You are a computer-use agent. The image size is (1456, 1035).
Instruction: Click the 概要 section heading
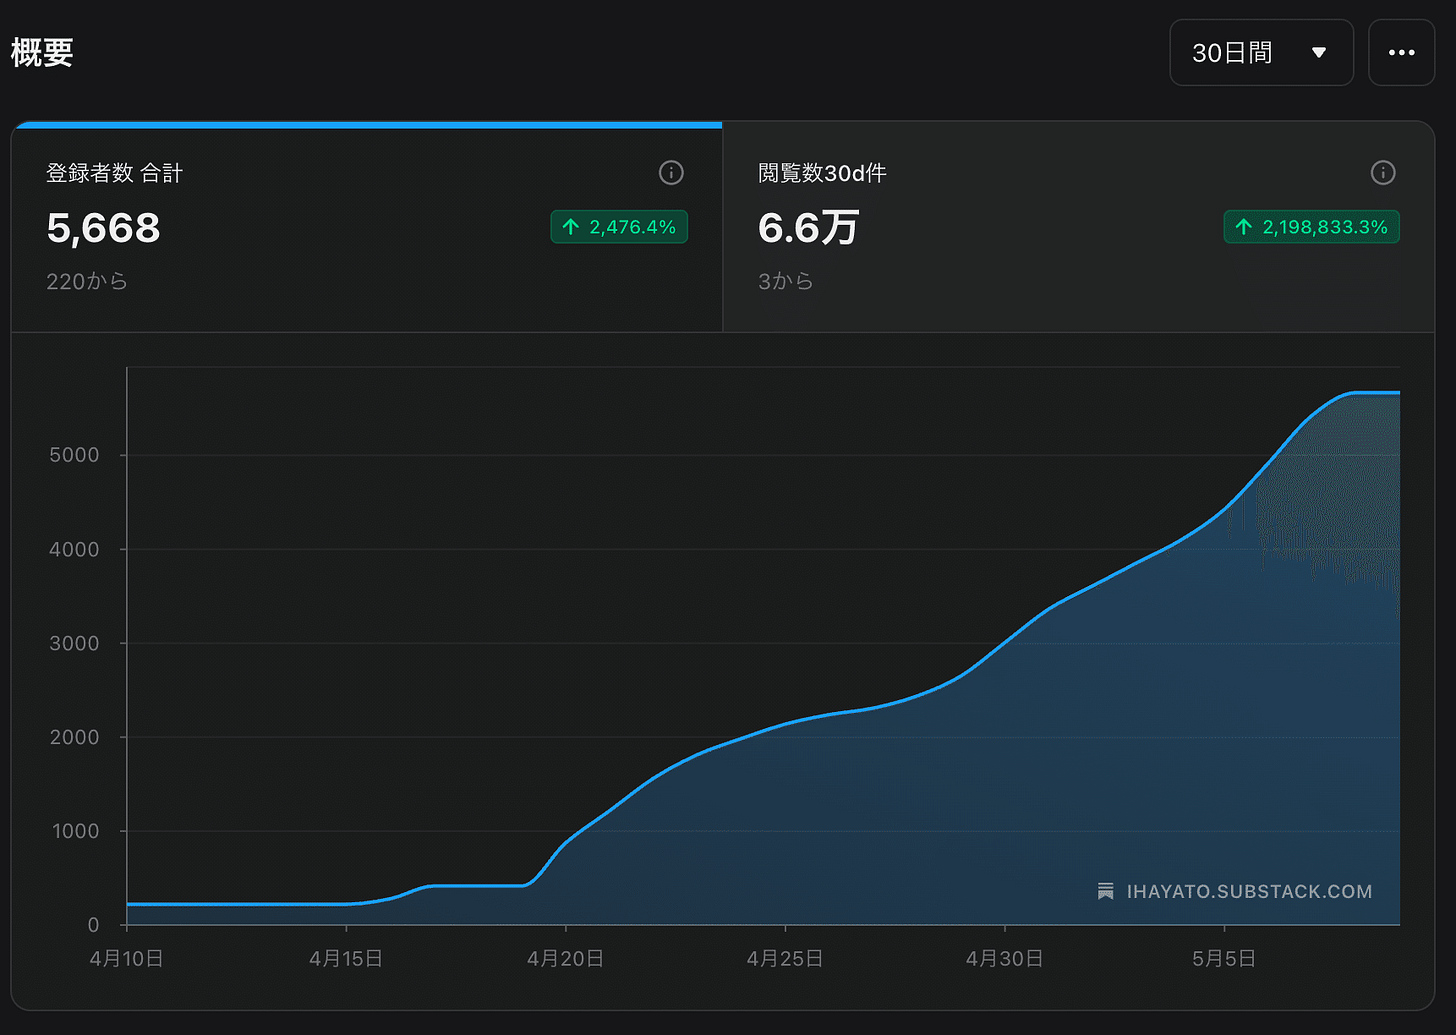[x=42, y=52]
